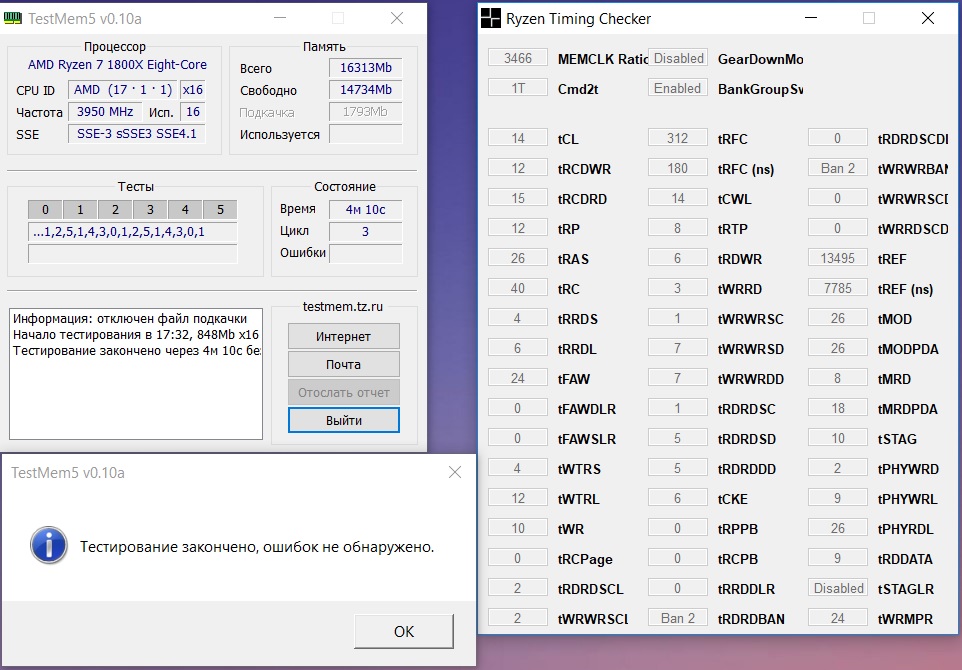The image size is (962, 670).
Task: Click the tWTRL value 12
Action: pyautogui.click(x=518, y=498)
